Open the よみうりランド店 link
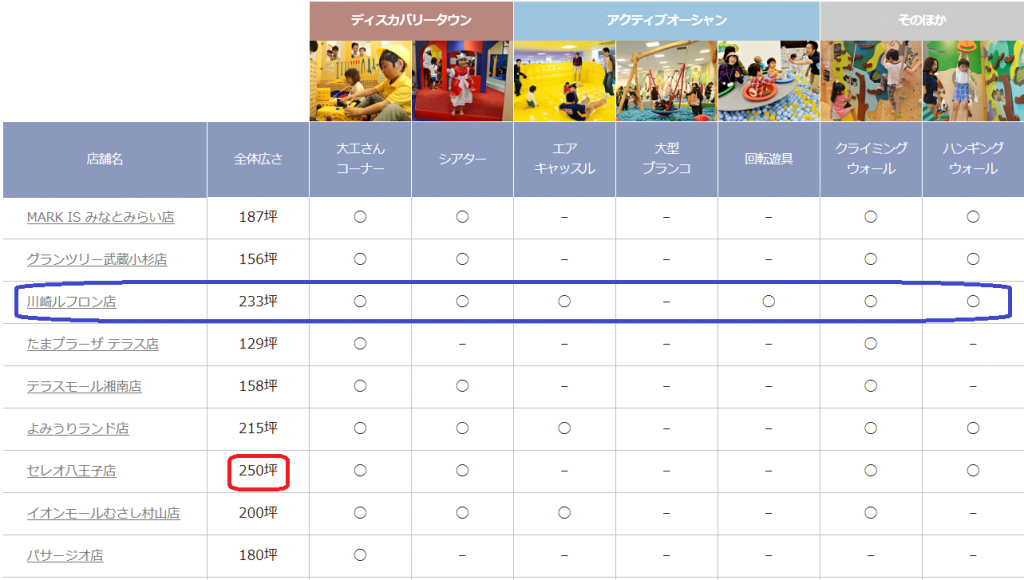This screenshot has width=1024, height=580. click(x=78, y=428)
